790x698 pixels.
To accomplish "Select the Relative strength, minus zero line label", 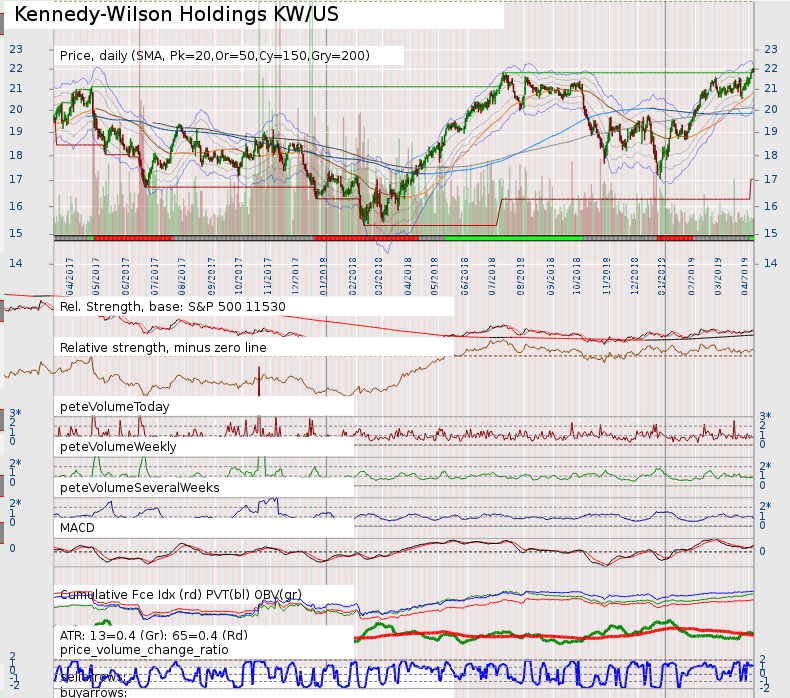I will coord(163,348).
